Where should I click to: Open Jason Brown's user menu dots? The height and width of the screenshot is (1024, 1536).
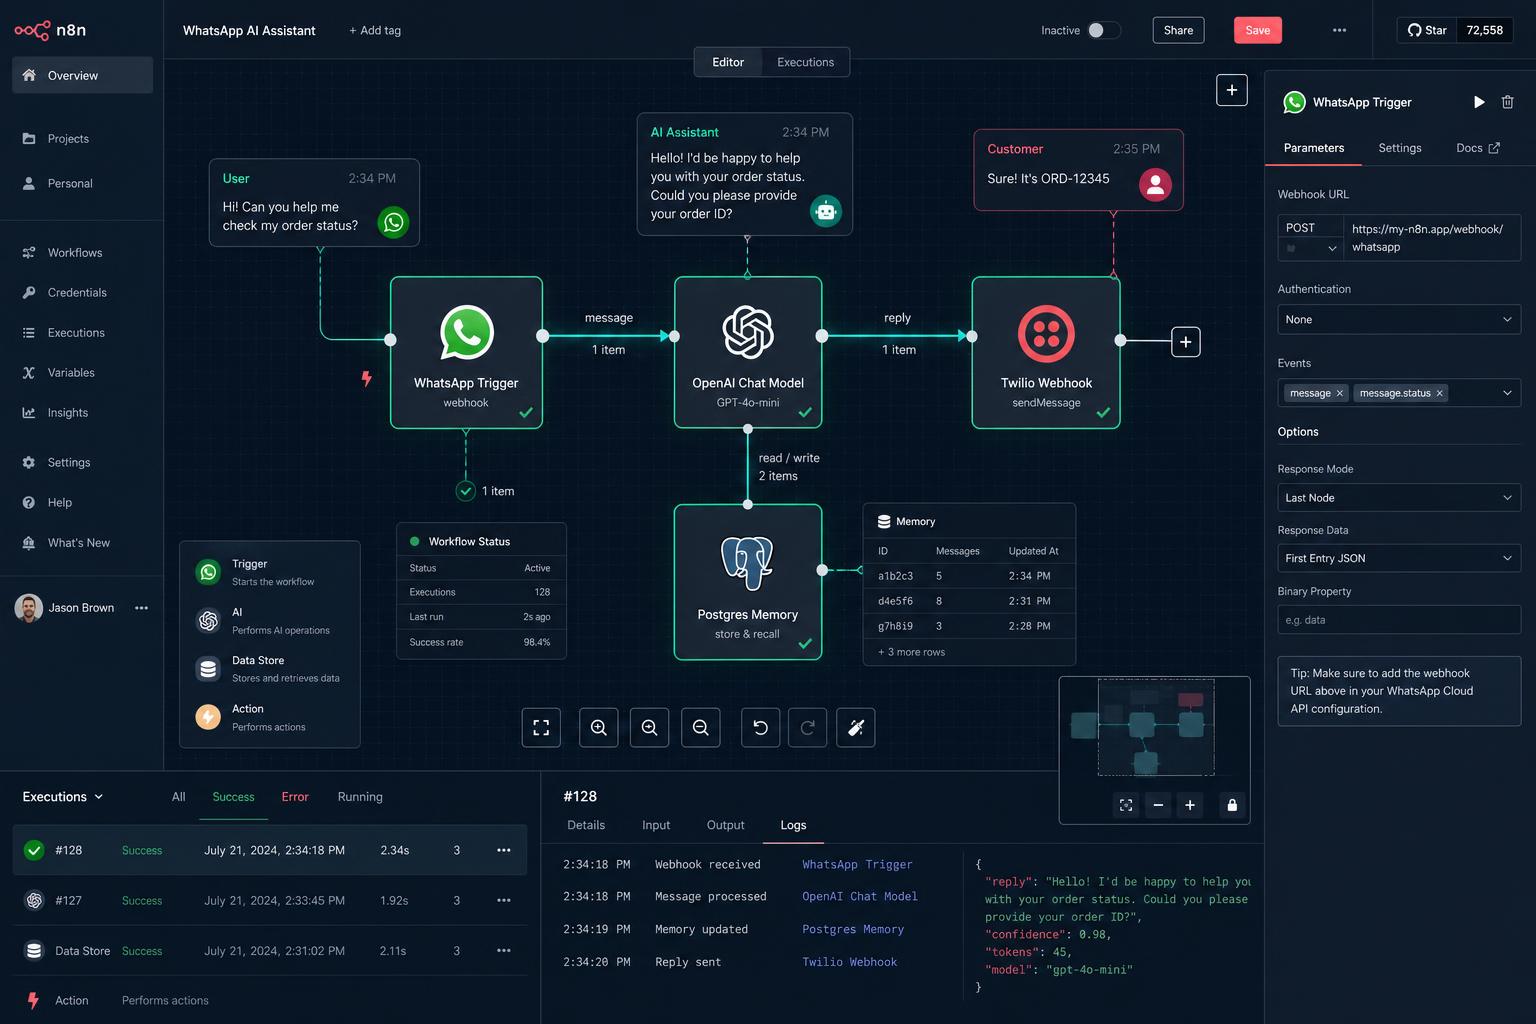pyautogui.click(x=141, y=608)
